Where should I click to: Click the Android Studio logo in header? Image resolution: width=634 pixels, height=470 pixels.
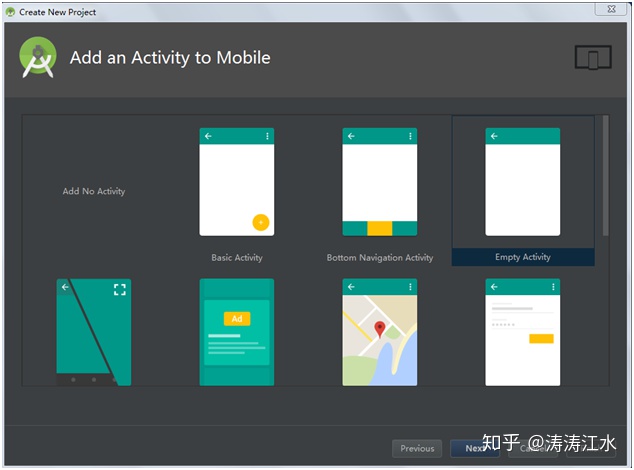point(38,57)
